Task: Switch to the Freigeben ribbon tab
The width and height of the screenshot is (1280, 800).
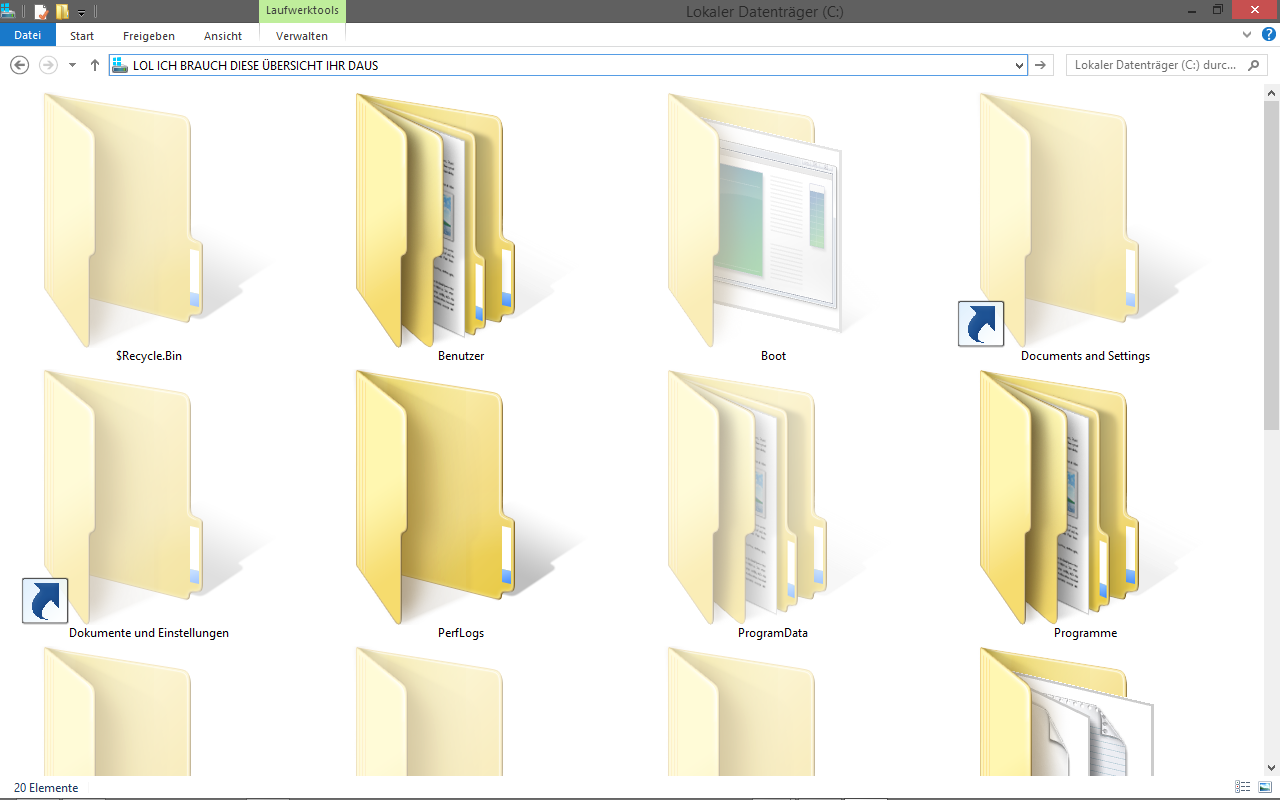Action: 149,36
